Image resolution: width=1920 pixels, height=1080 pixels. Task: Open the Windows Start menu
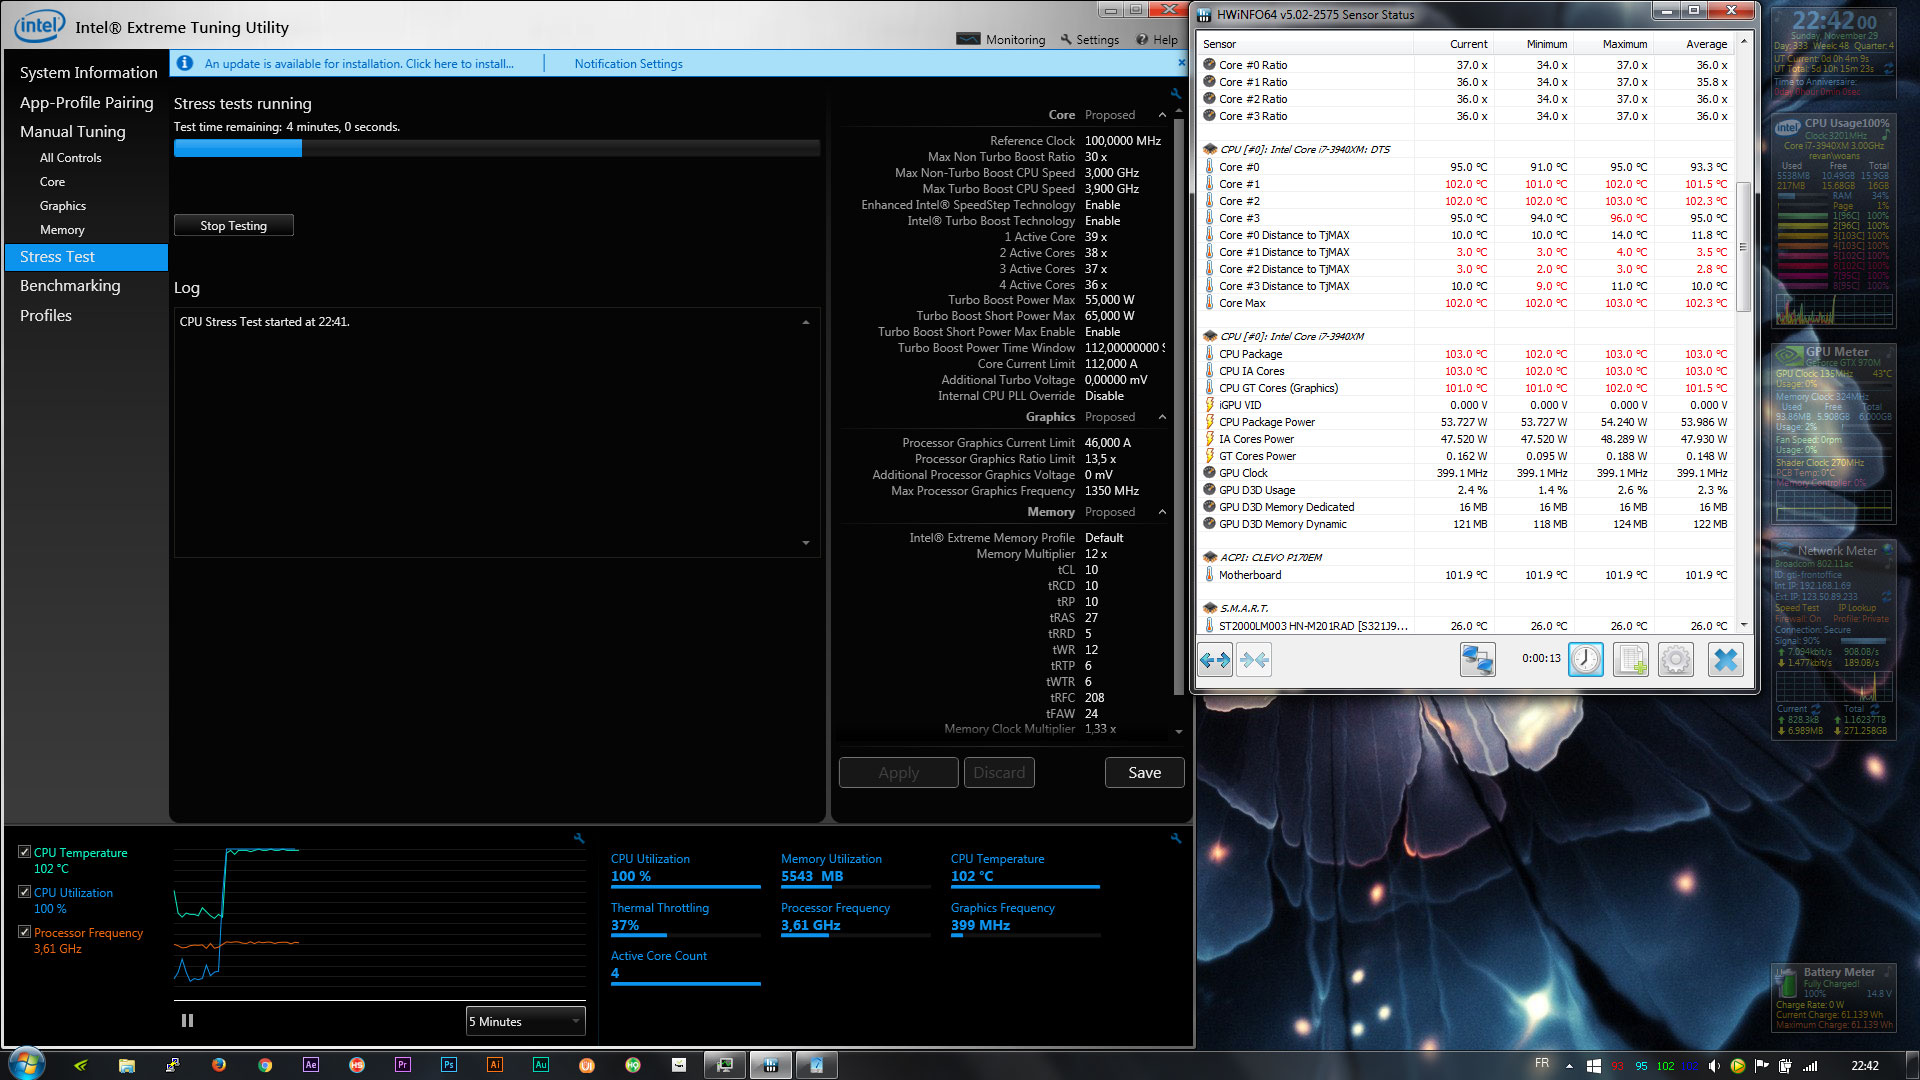pos(27,1064)
